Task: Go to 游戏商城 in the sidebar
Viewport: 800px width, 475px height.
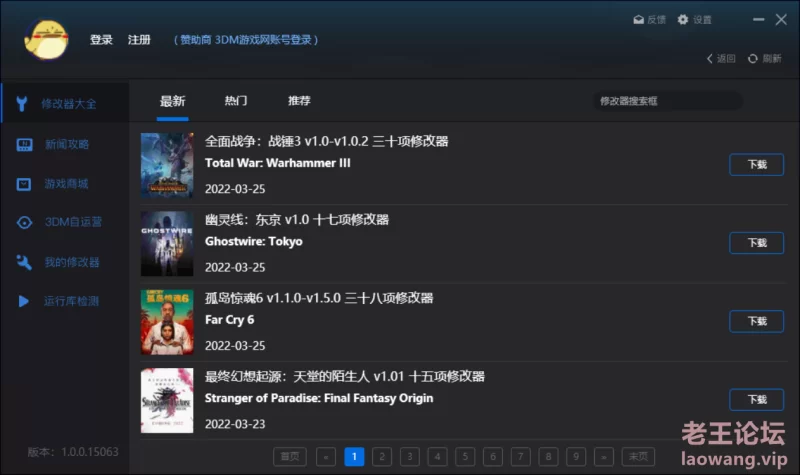Action: [x=66, y=184]
